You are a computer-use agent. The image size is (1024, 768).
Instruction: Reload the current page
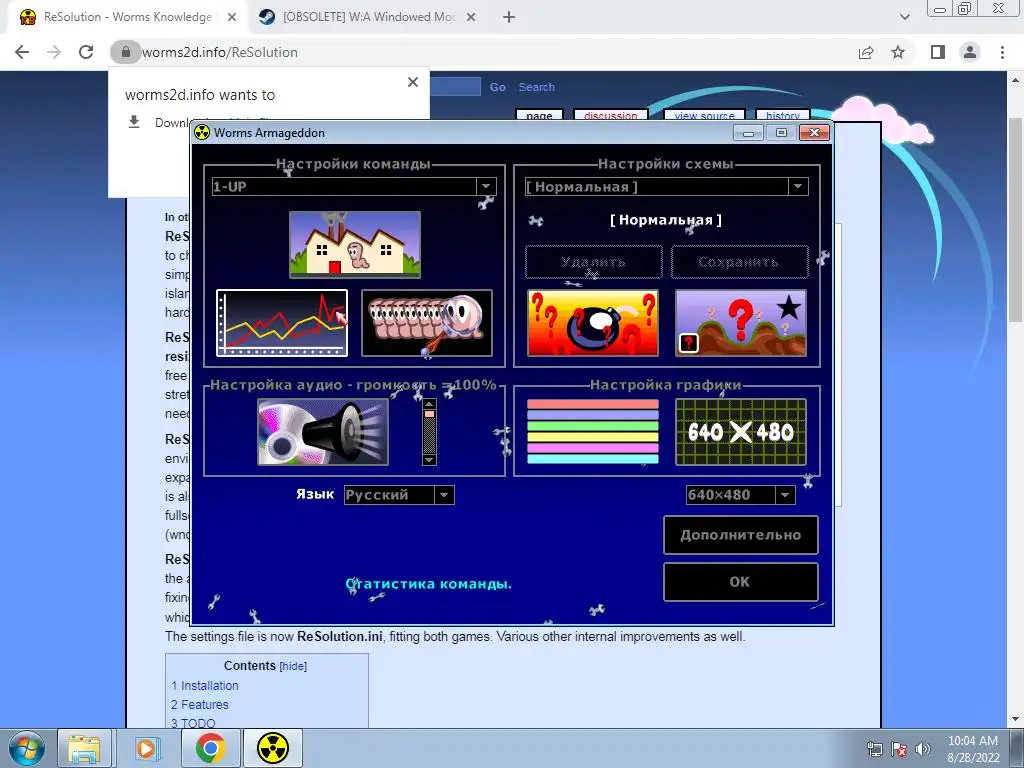[86, 52]
